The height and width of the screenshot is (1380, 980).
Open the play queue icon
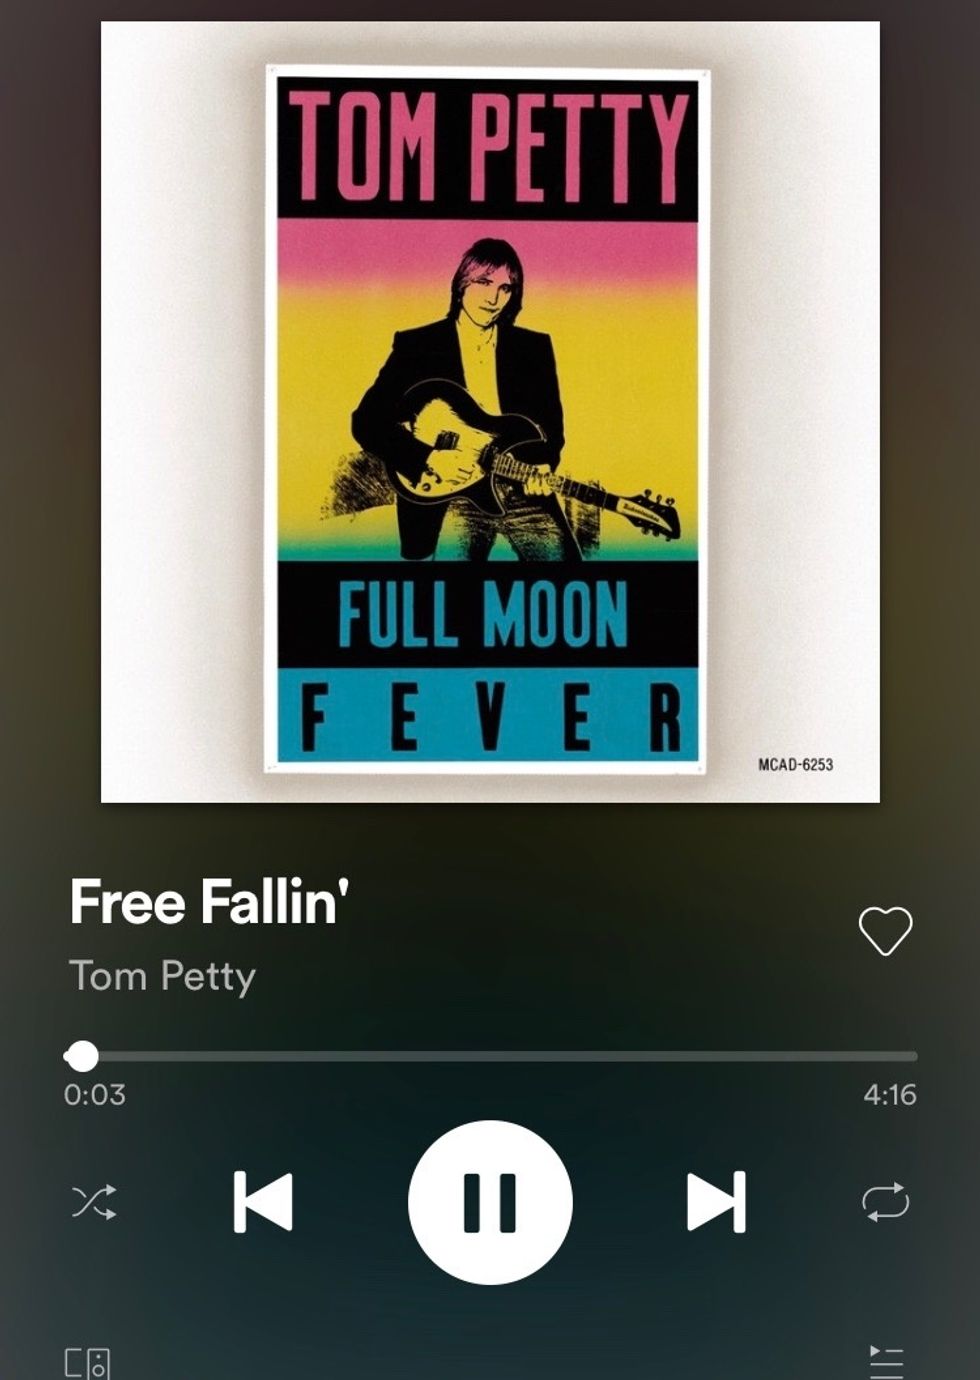[x=886, y=1362]
